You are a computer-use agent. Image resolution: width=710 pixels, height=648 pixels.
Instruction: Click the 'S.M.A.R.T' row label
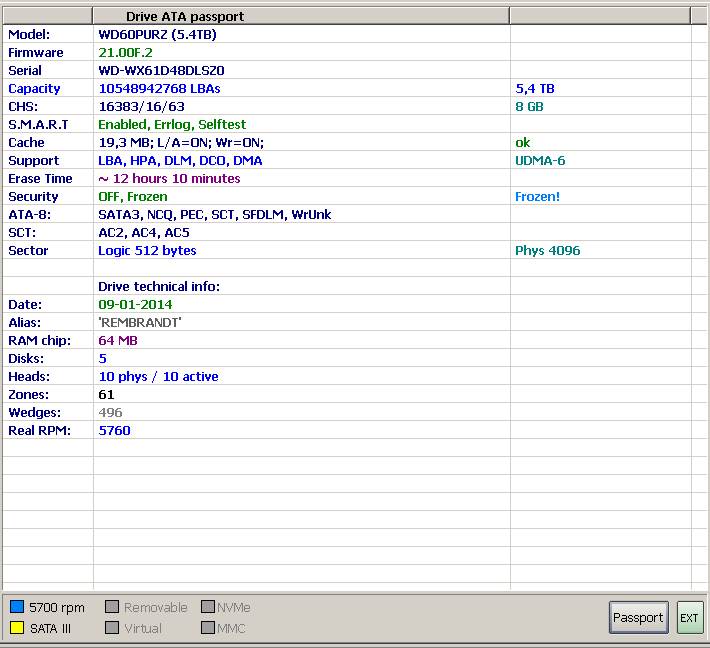(38, 125)
